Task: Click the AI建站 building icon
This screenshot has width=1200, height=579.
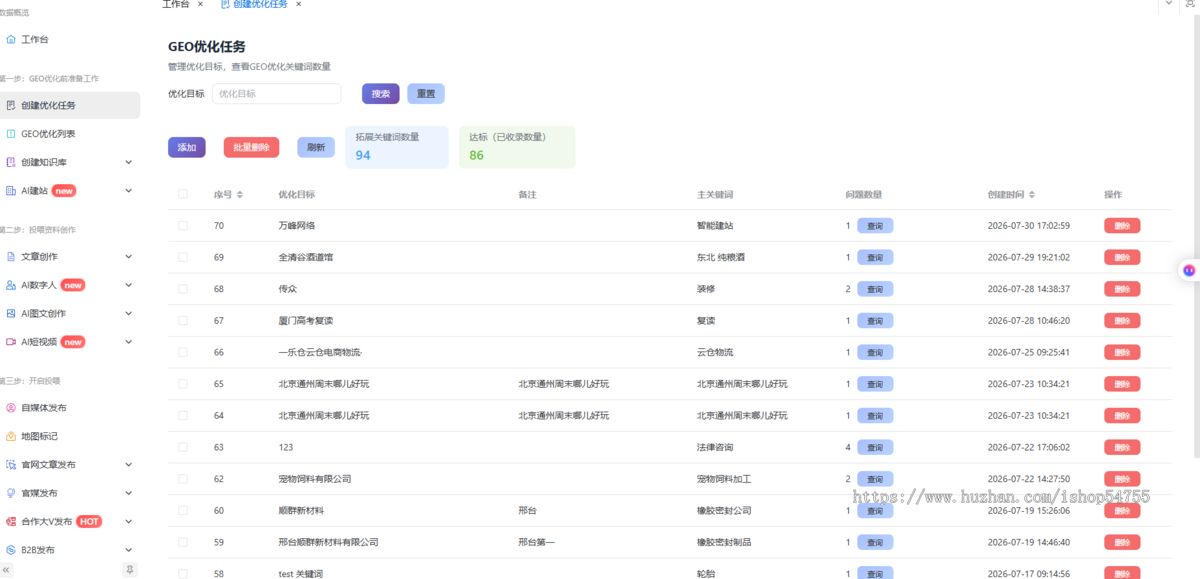Action: tap(10, 190)
